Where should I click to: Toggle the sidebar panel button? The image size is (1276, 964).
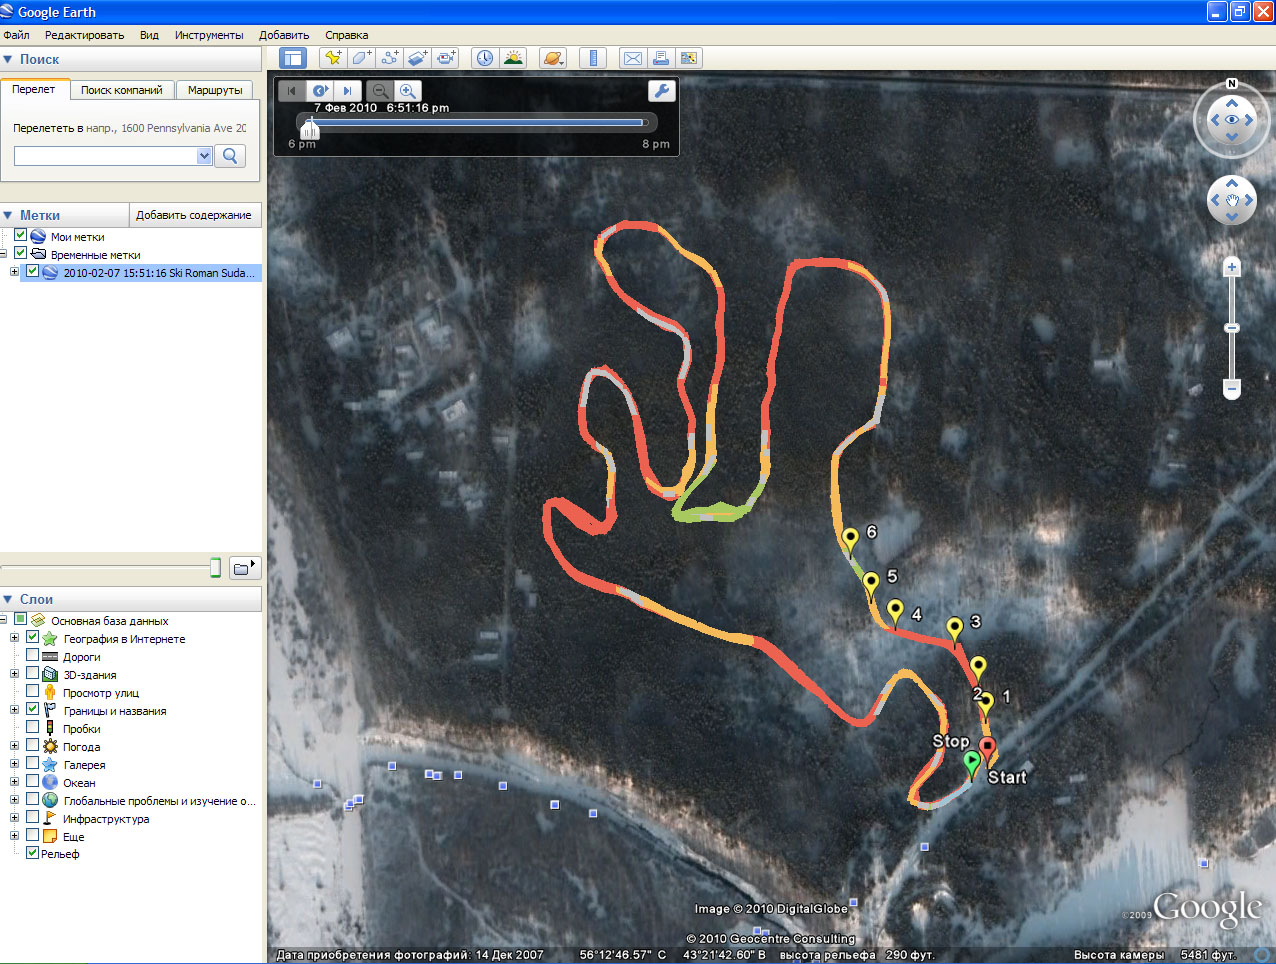[293, 58]
